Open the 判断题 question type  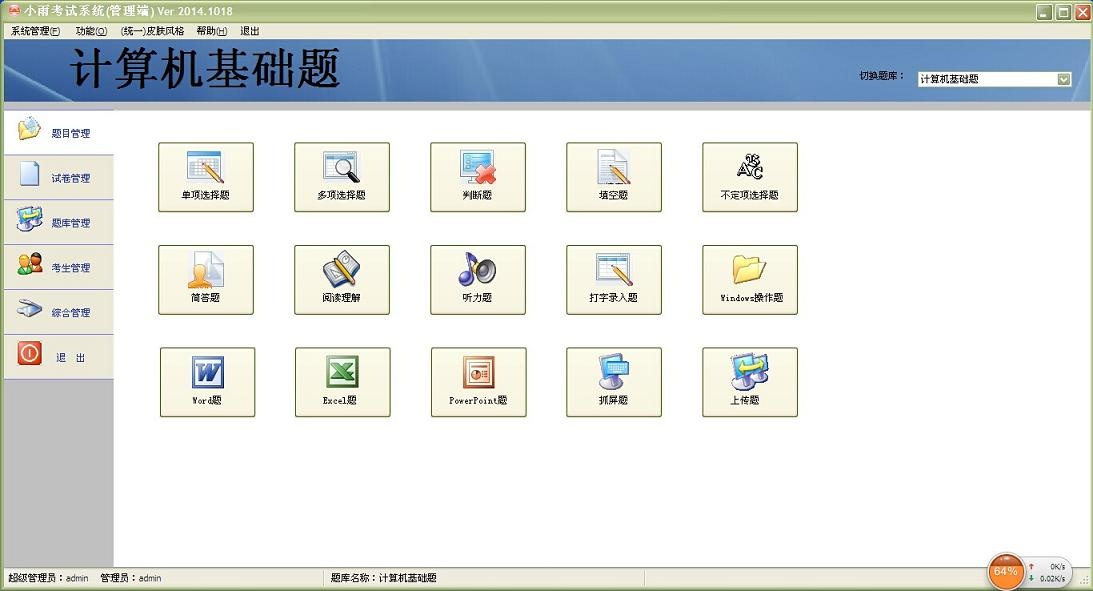(x=477, y=177)
